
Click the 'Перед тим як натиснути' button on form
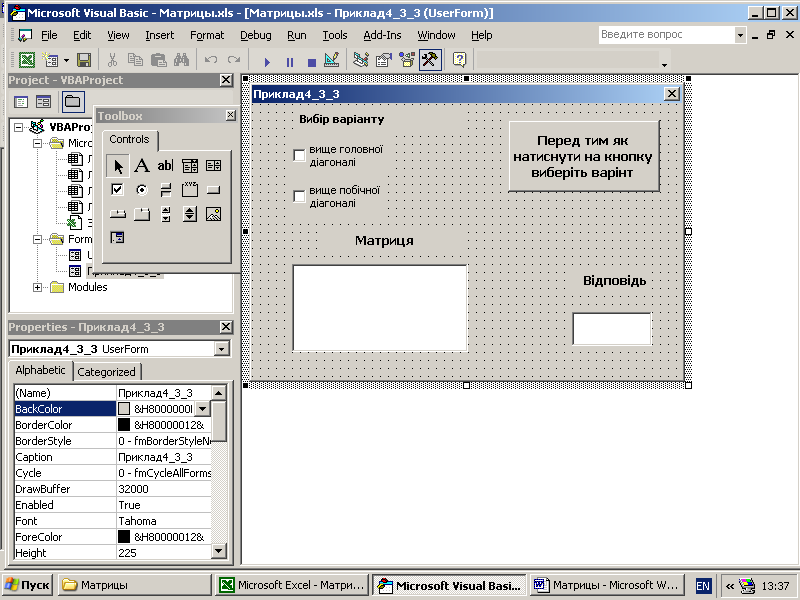[584, 156]
